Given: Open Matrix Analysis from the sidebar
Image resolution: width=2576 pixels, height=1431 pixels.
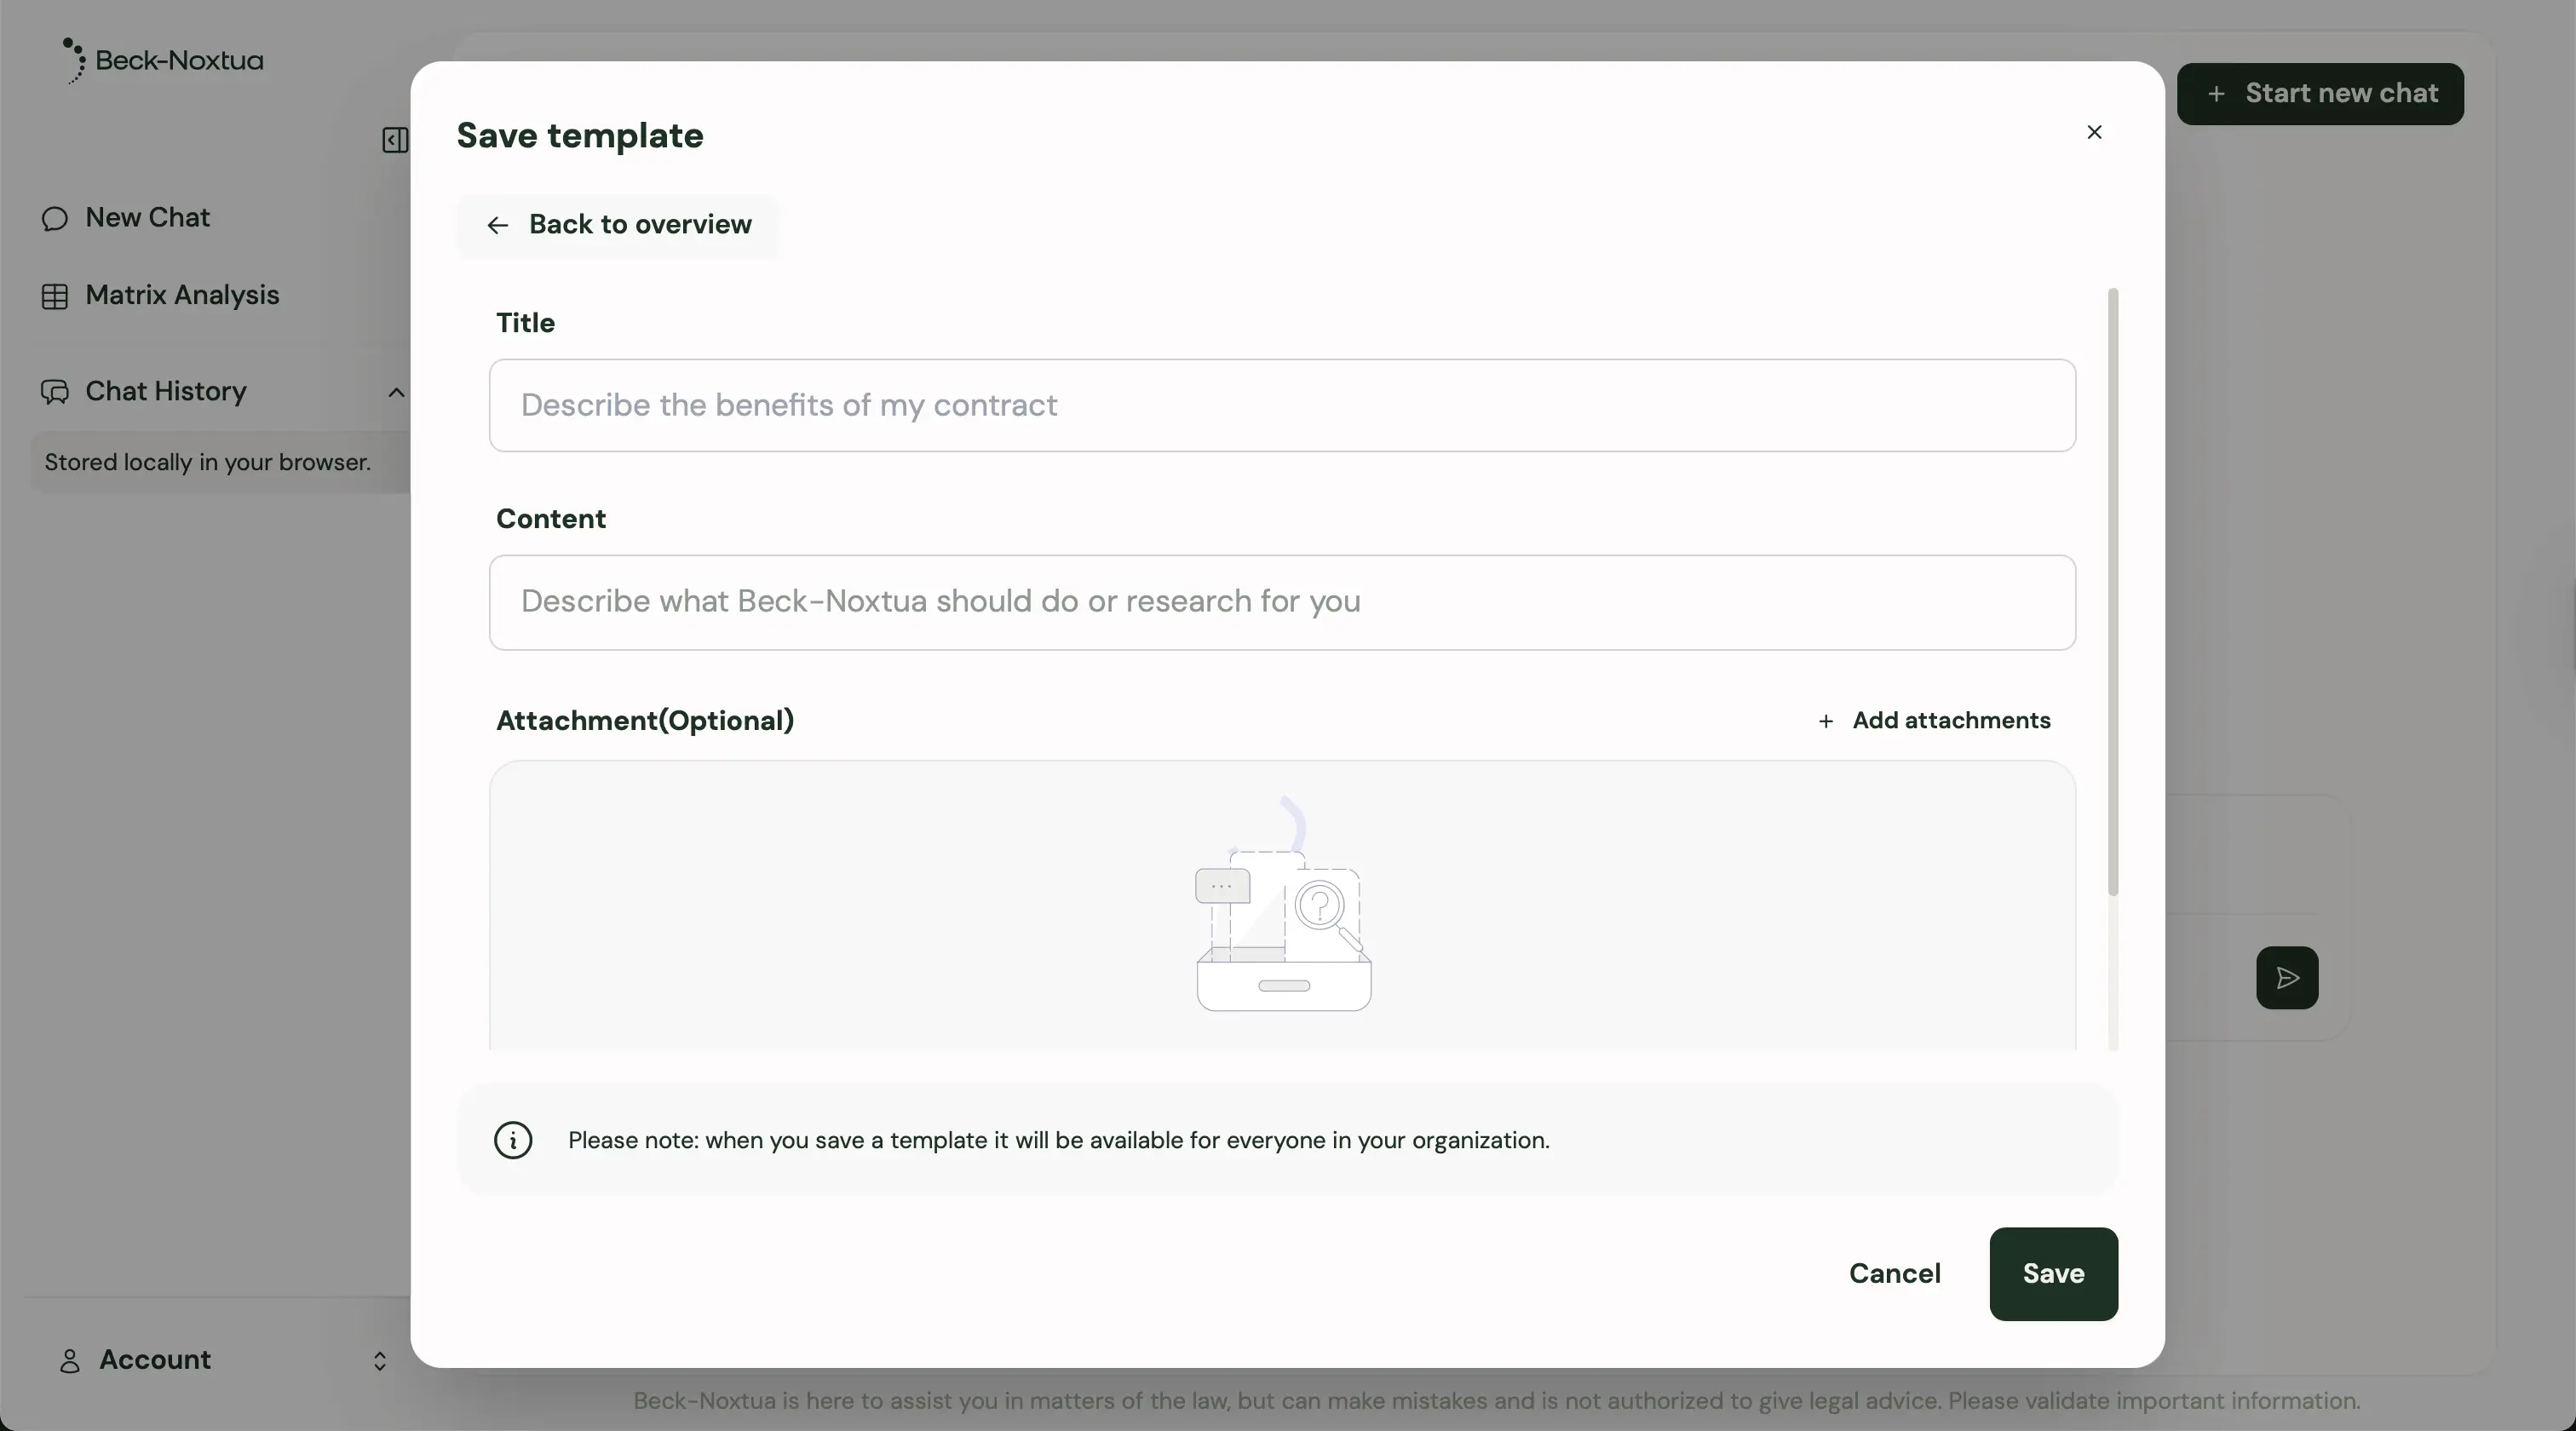Looking at the screenshot, I should (x=182, y=295).
